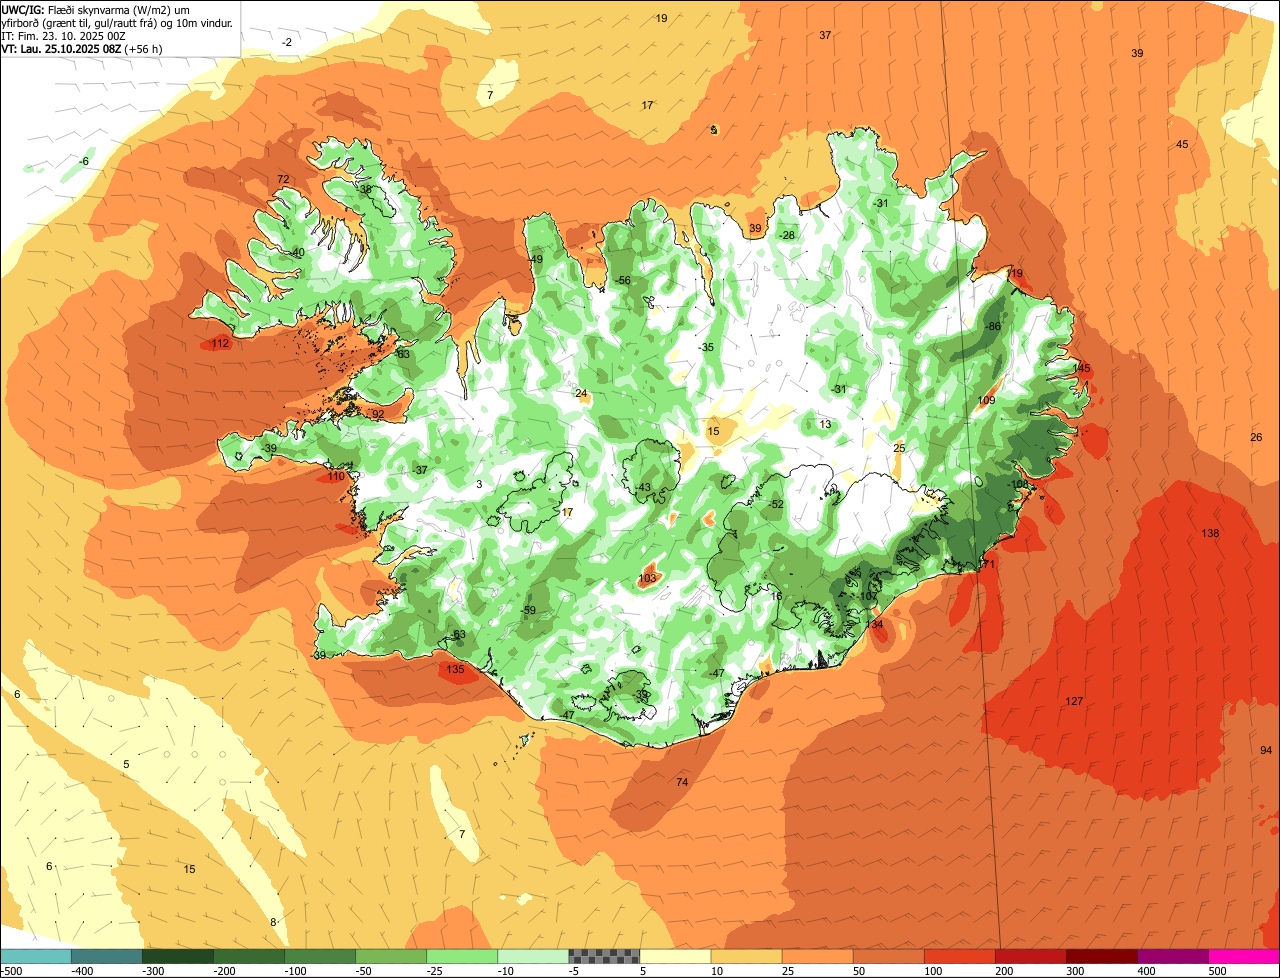Screen dimensions: 1280x978
Task: Click the map value "-43"
Action: tap(643, 487)
